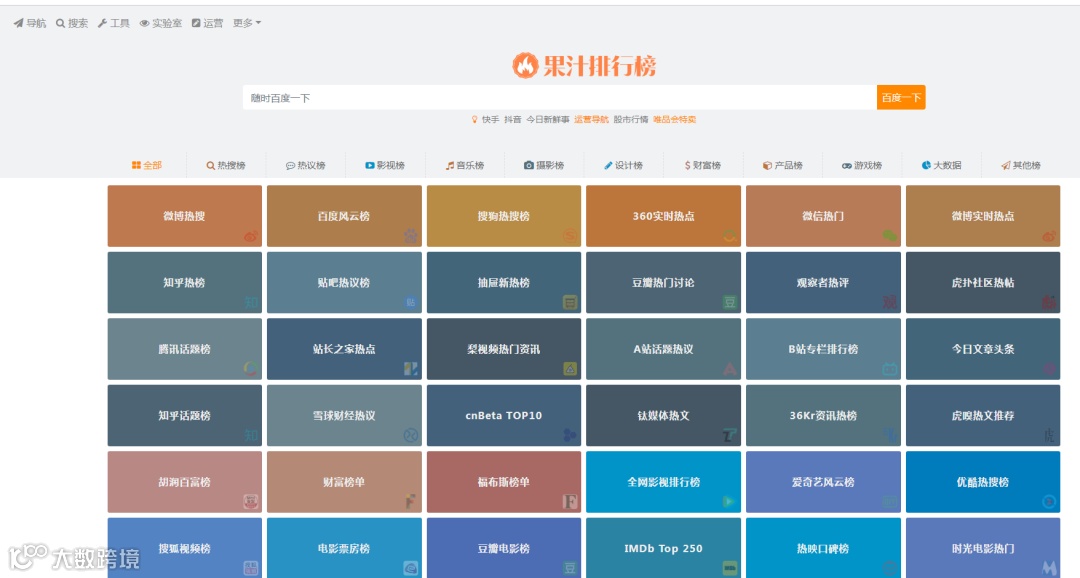The image size is (1080, 578).
Task: Open the 福布斯榜单 card
Action: 504,482
